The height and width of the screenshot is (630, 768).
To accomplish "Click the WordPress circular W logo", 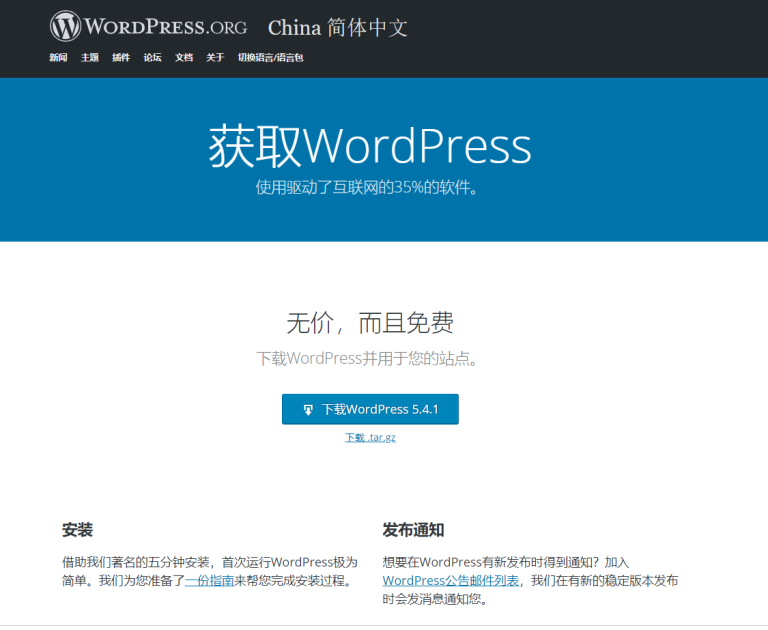I will 66,26.
